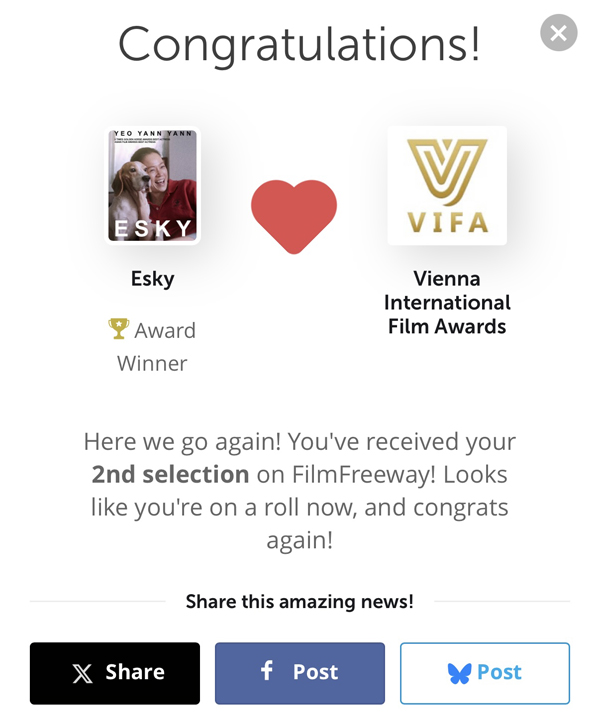Click "Share this amazing news!" text
This screenshot has width=600, height=724.
point(299,601)
